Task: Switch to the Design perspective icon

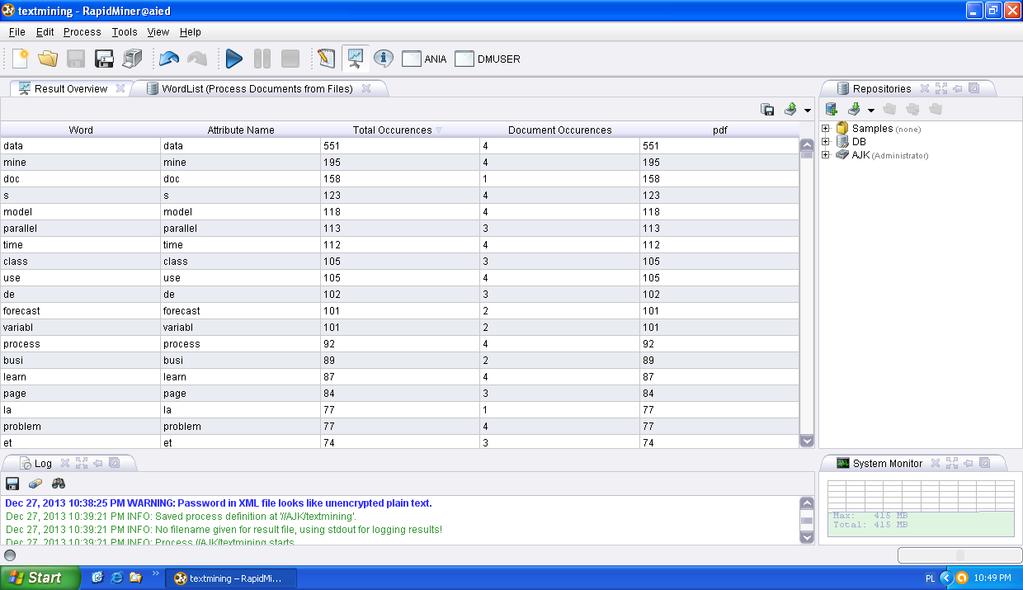Action: (326, 59)
